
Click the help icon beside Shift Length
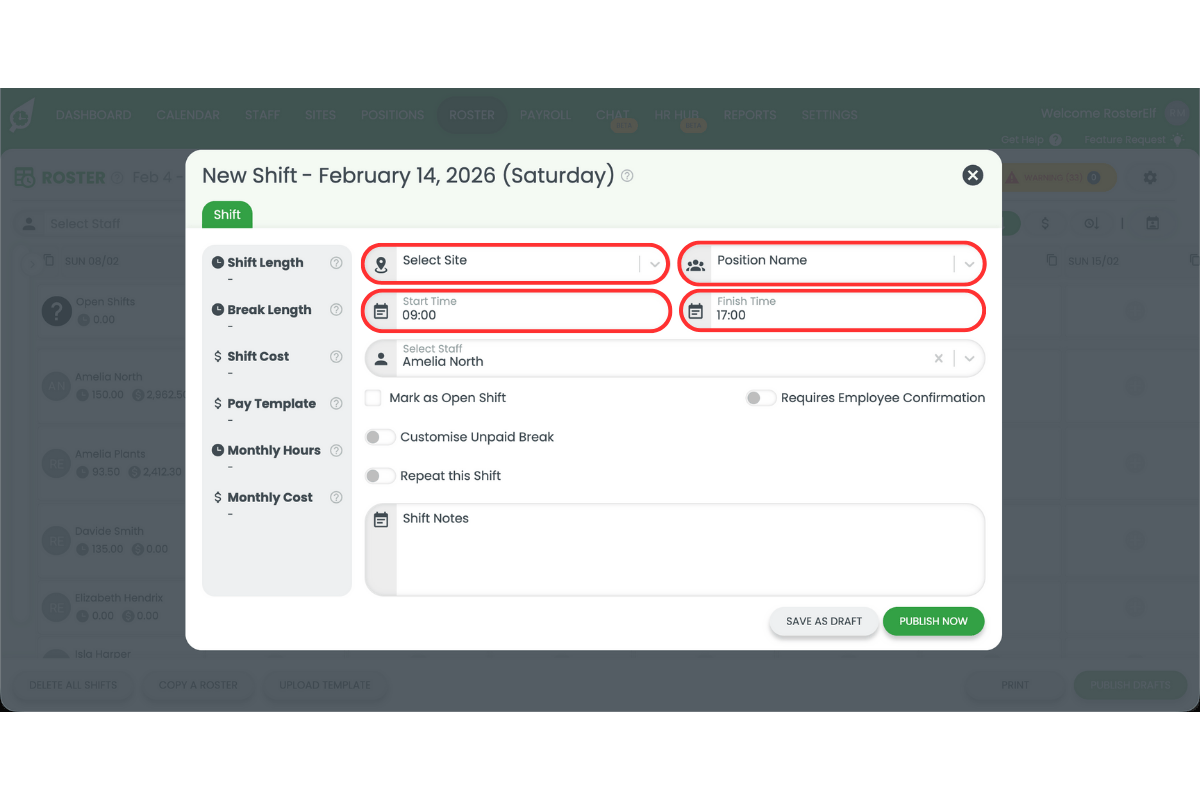[336, 263]
